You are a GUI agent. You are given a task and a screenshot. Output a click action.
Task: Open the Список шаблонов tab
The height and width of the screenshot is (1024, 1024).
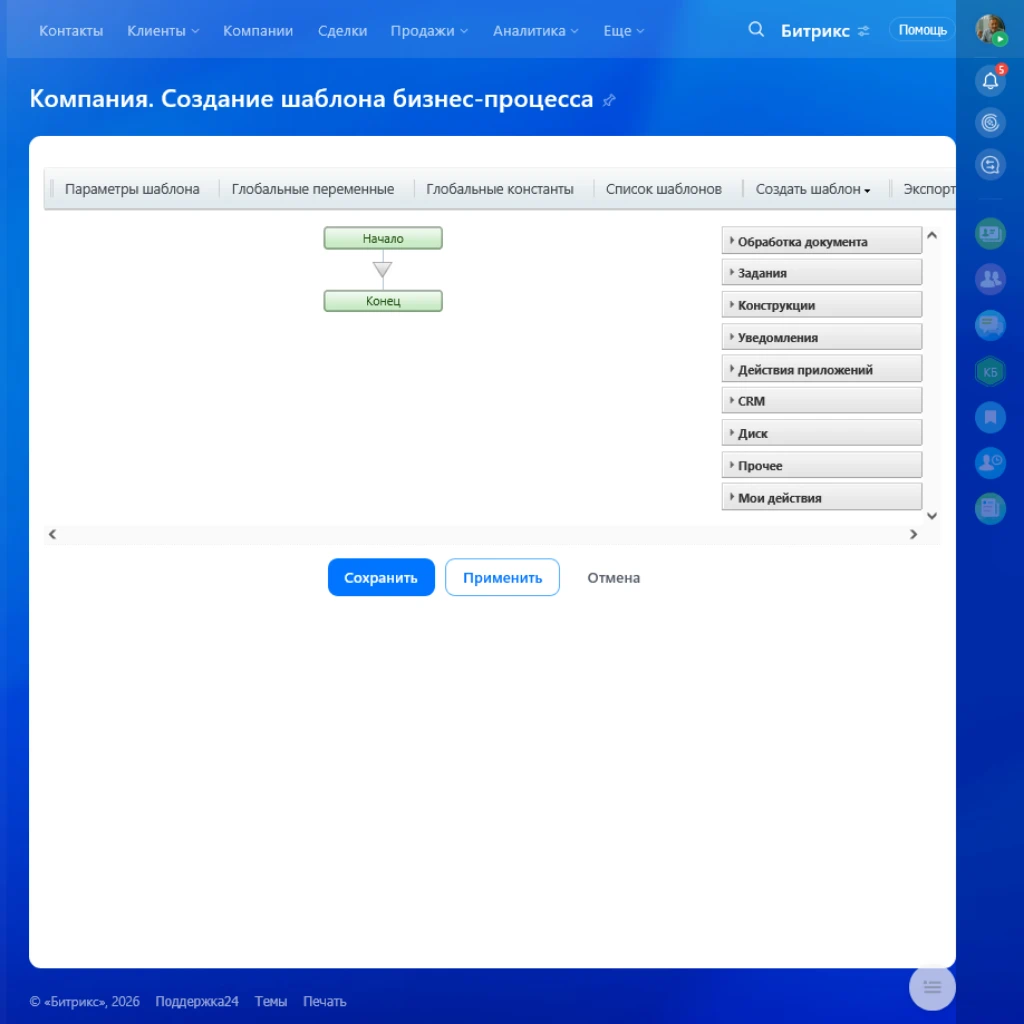click(x=666, y=188)
